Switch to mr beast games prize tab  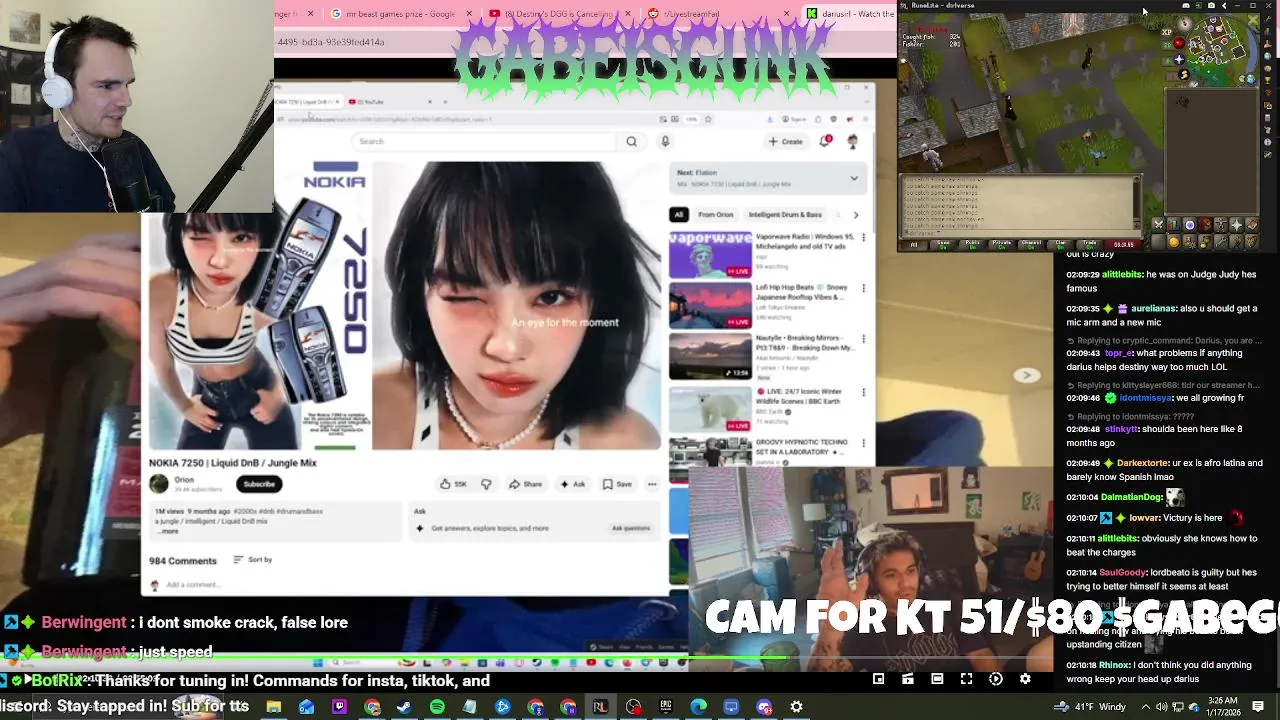[400, 14]
